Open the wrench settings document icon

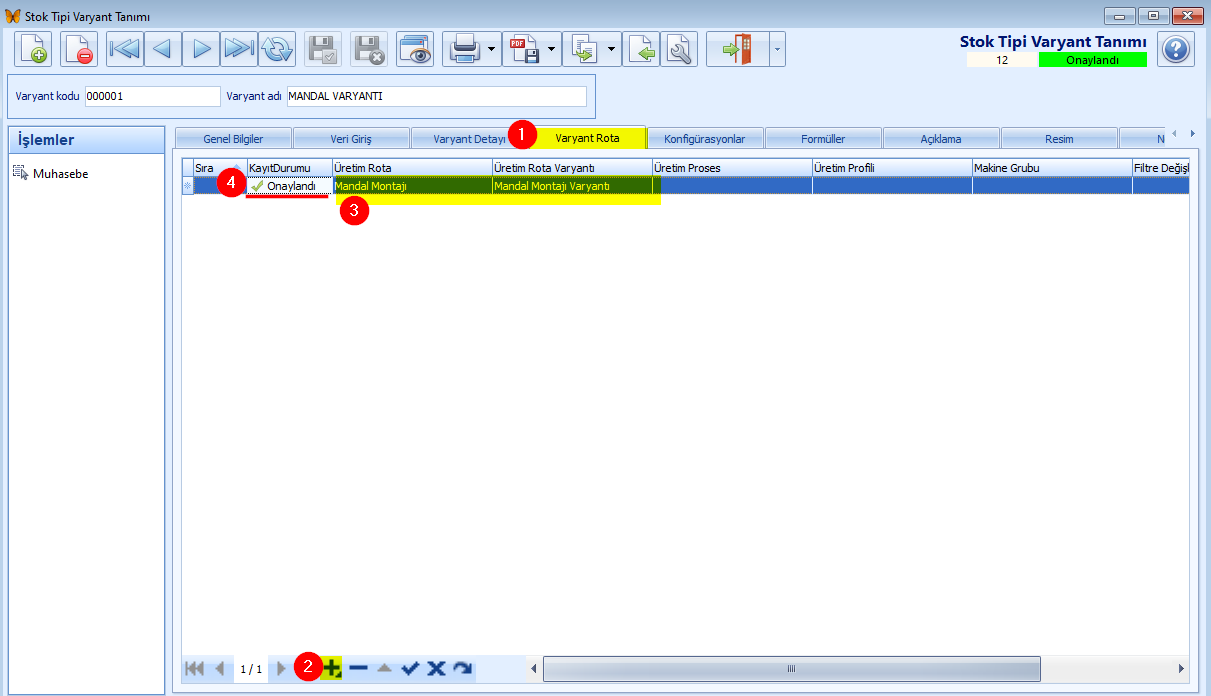click(x=679, y=49)
